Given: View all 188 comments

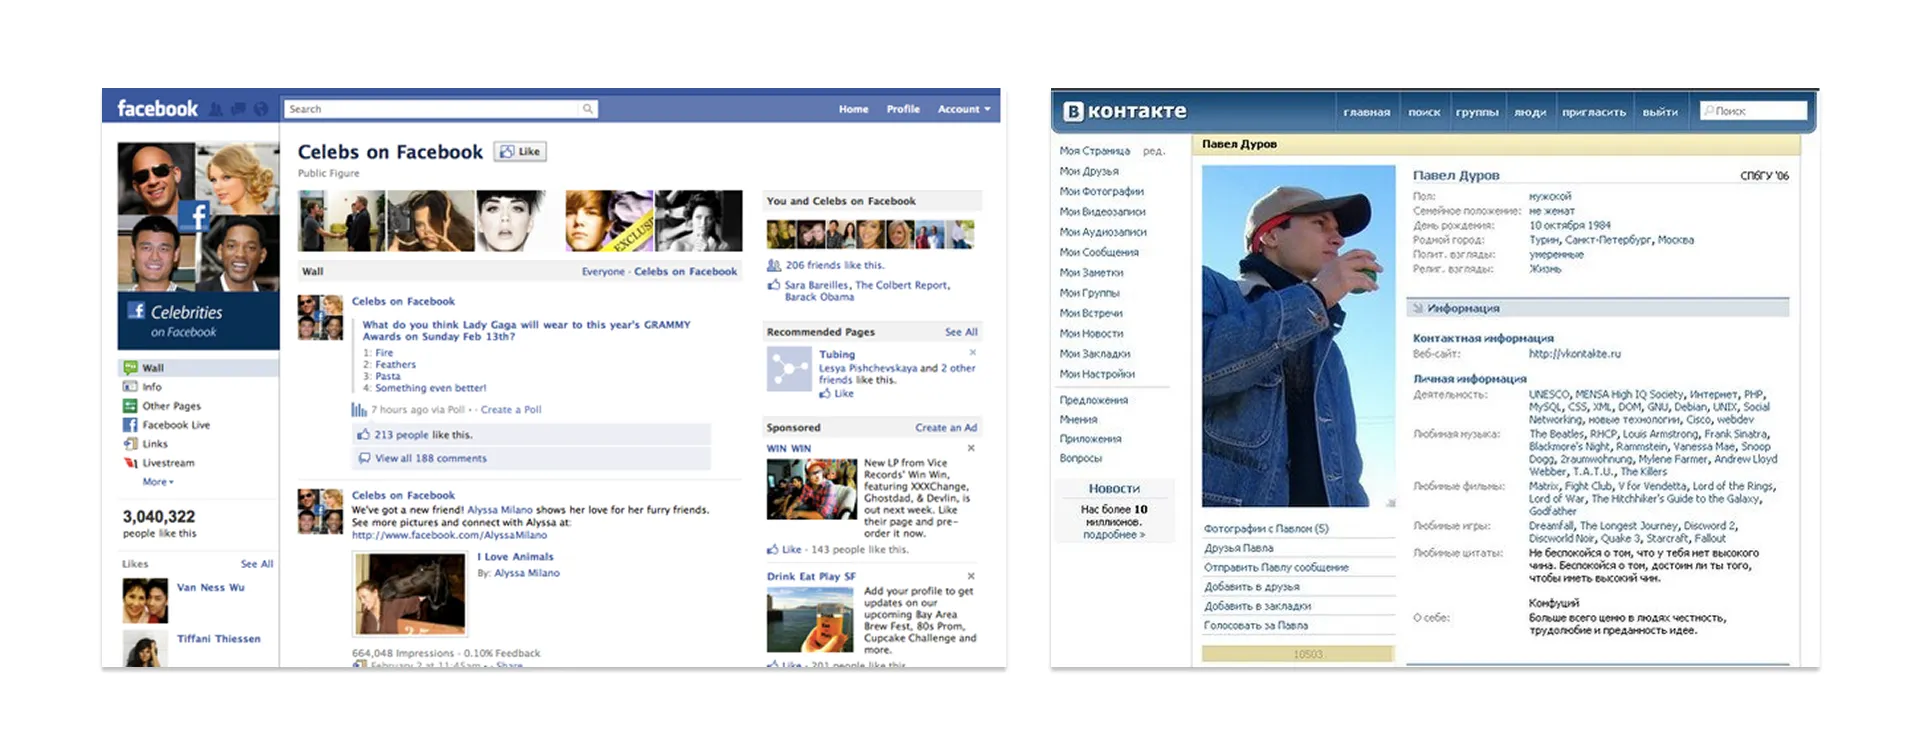Looking at the screenshot, I should tap(430, 458).
